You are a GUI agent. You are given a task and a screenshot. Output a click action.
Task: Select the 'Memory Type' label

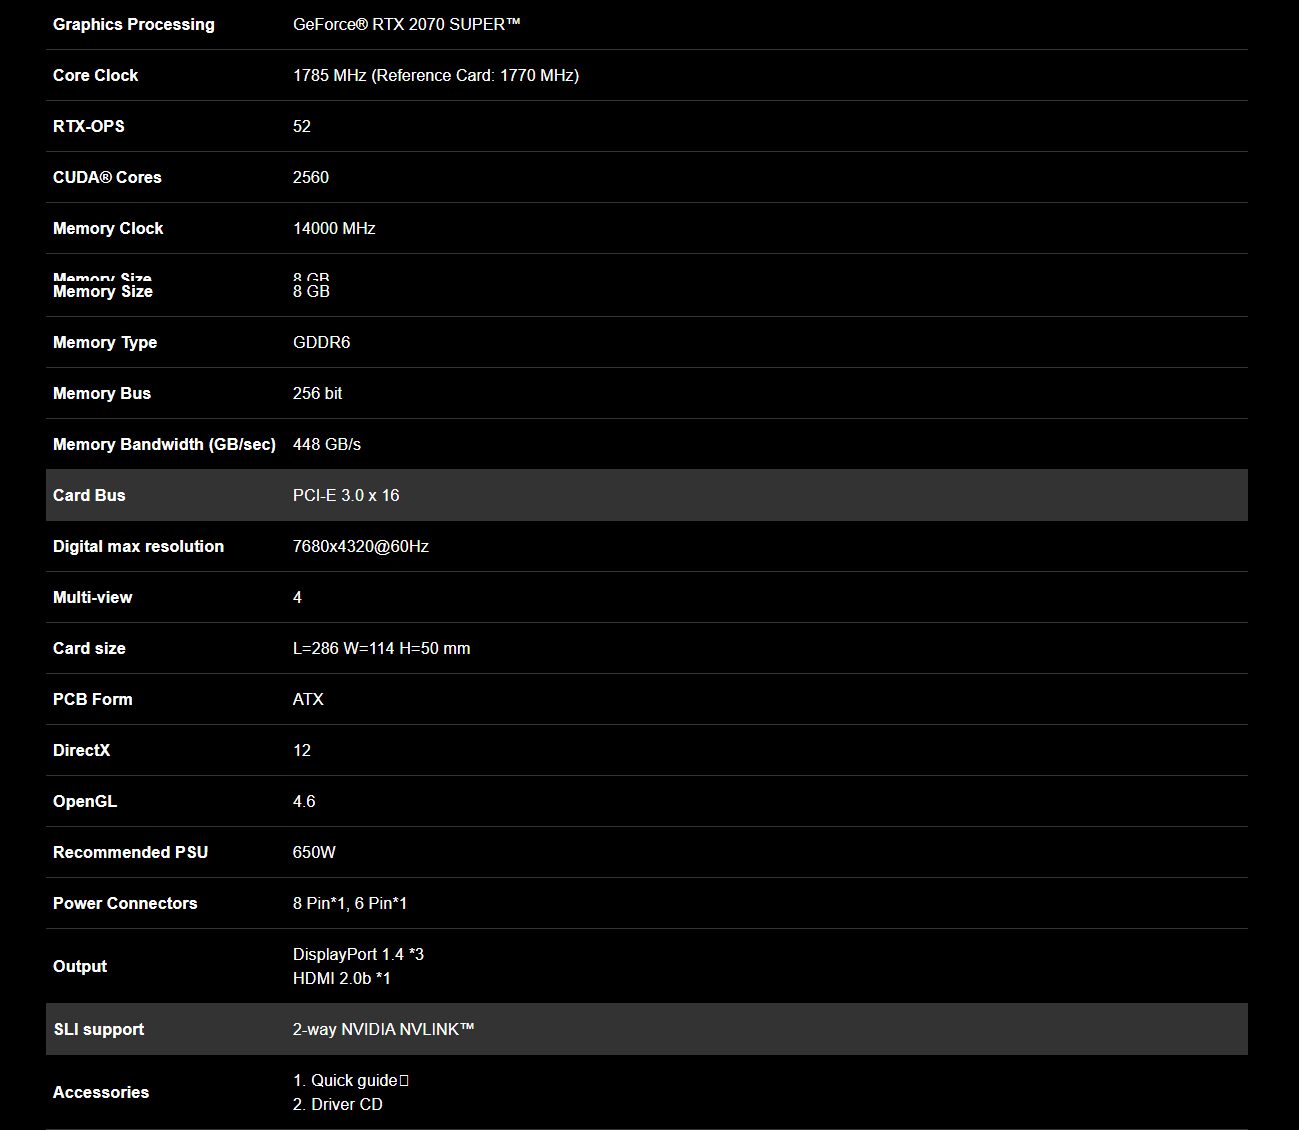click(x=105, y=342)
